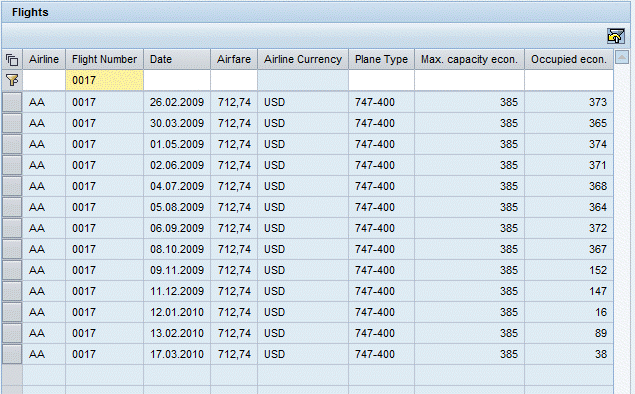
Task: Focus the Occupied econ. filter field
Action: coord(569,80)
